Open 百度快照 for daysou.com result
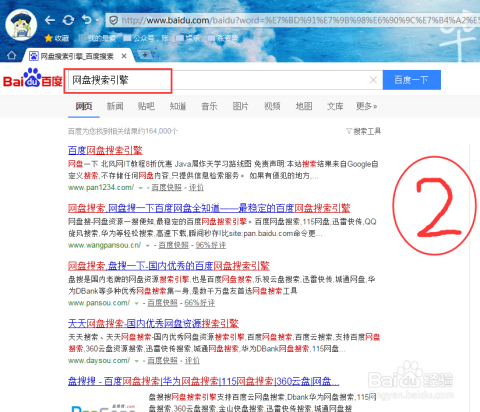Viewport: 480px width, 412px height. pos(162,361)
